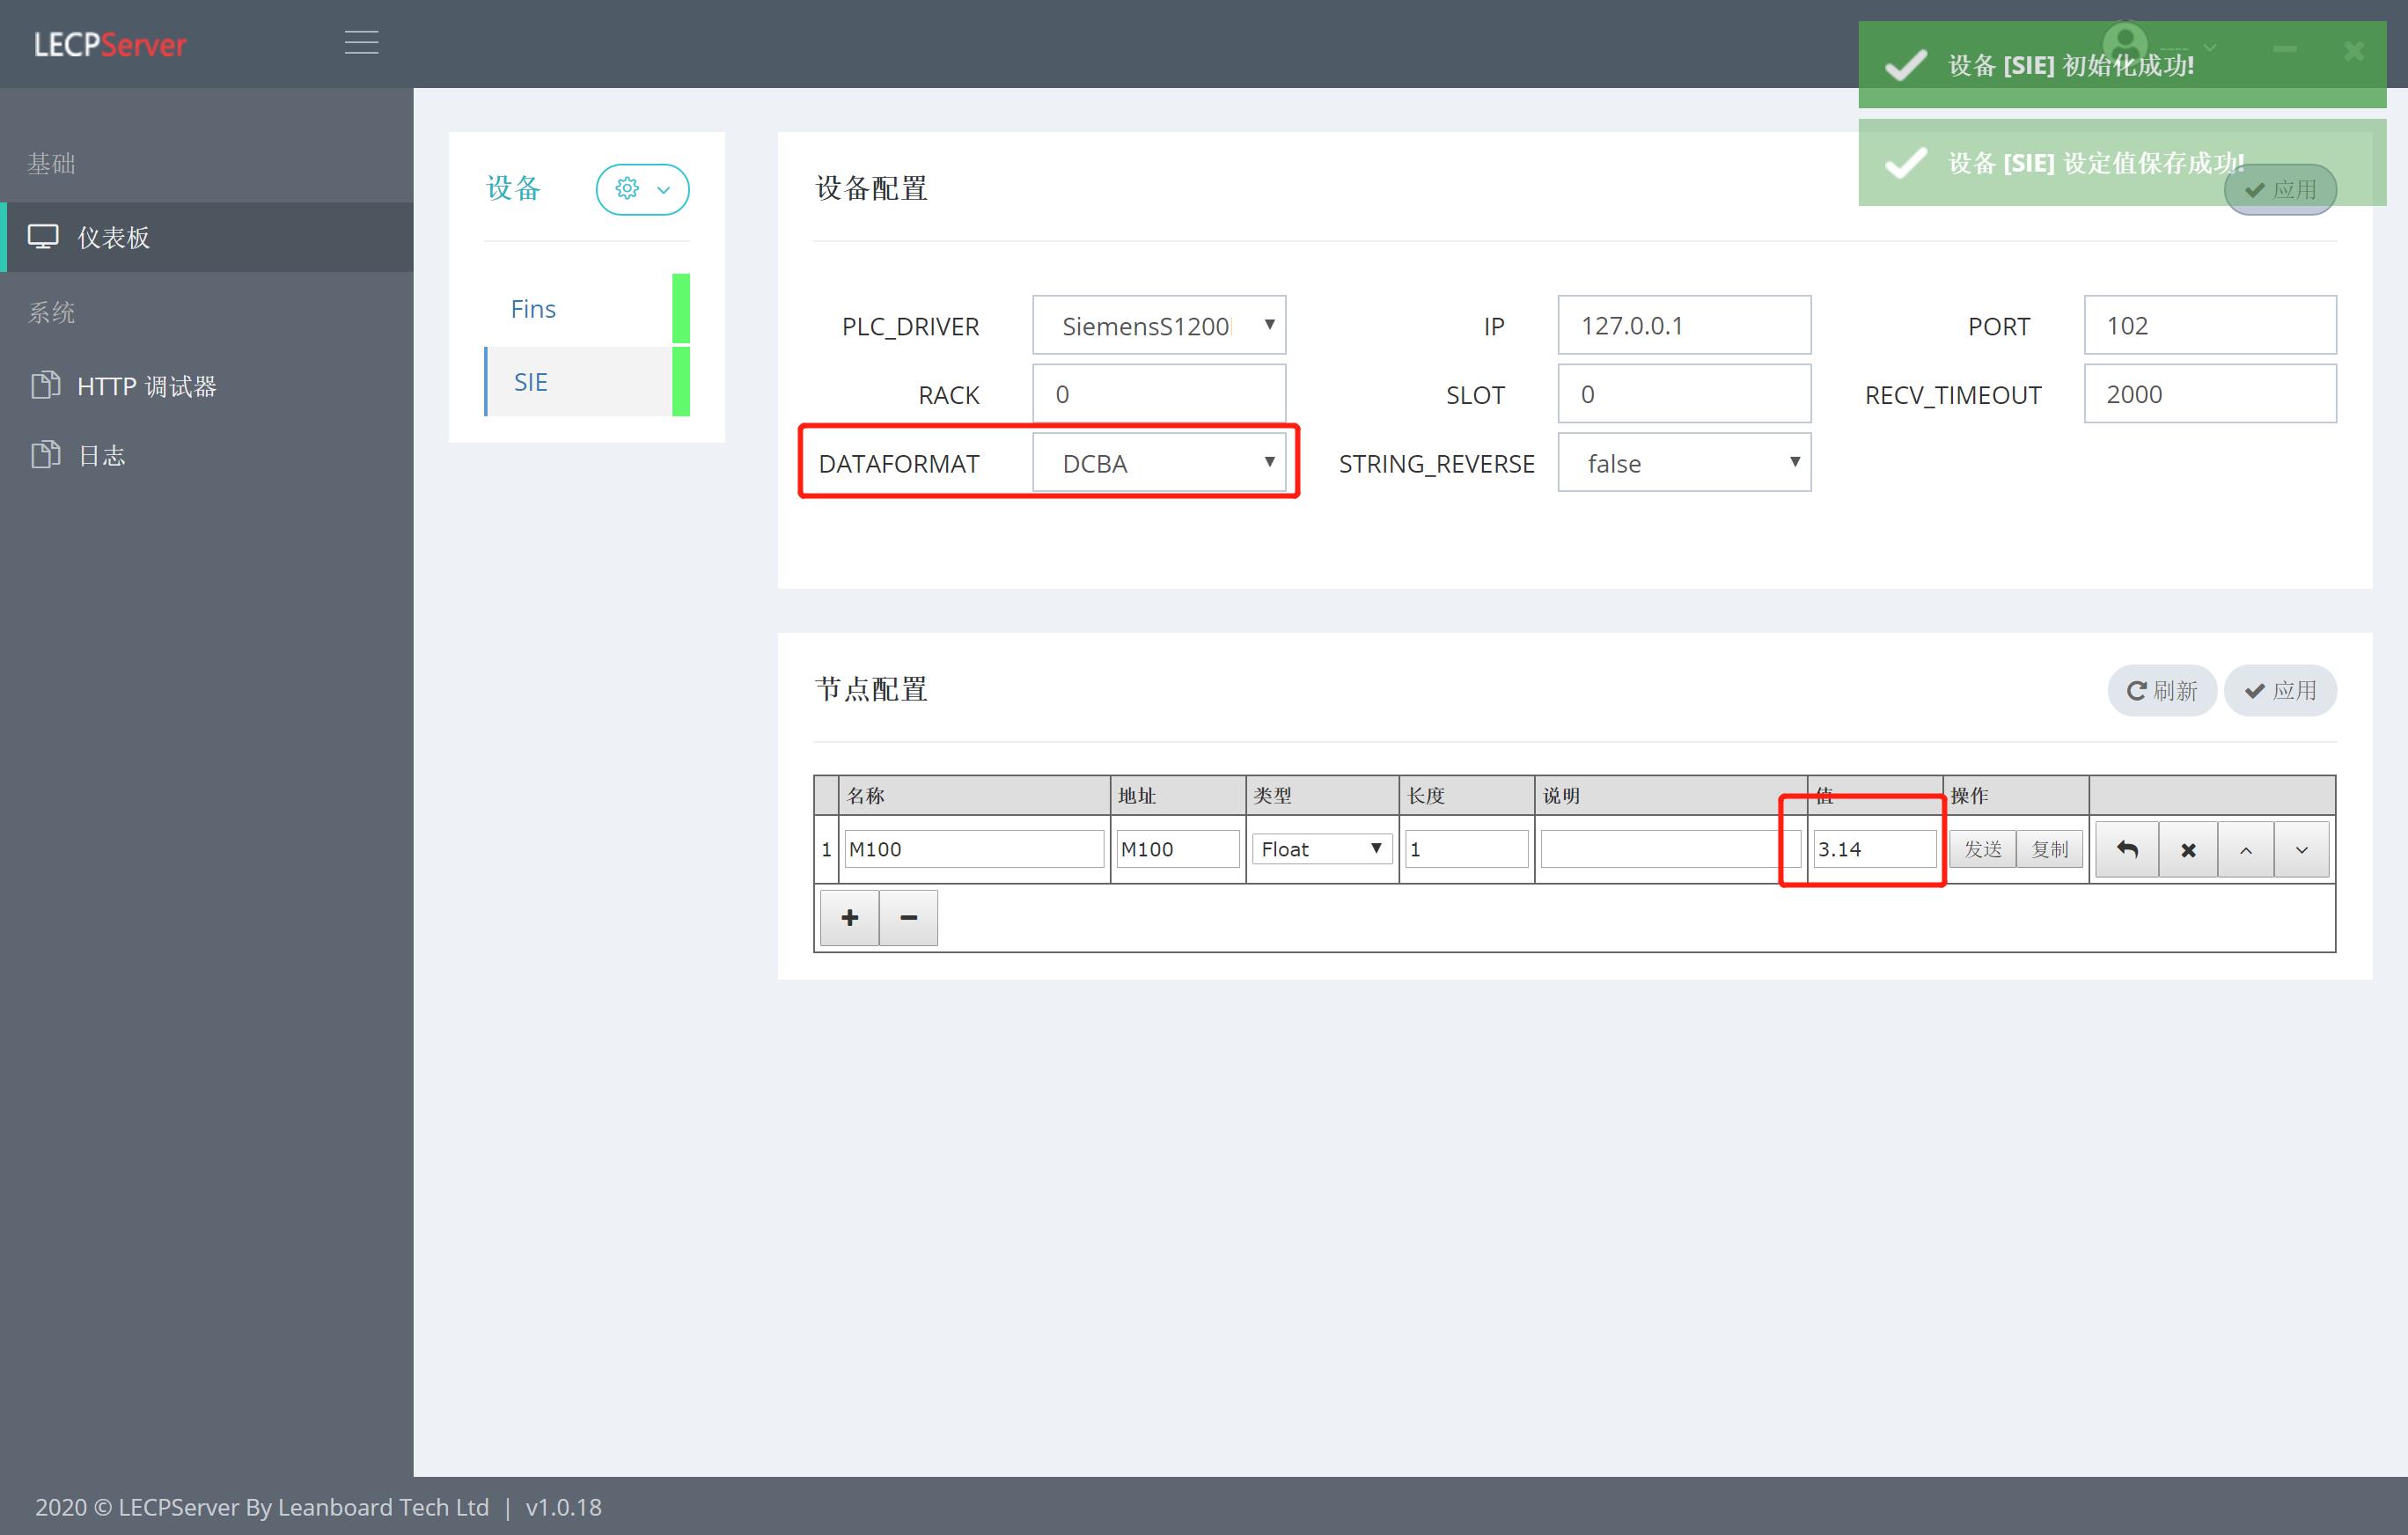
Task: Refresh the node list with 刷新 icon
Action: click(x=2161, y=690)
